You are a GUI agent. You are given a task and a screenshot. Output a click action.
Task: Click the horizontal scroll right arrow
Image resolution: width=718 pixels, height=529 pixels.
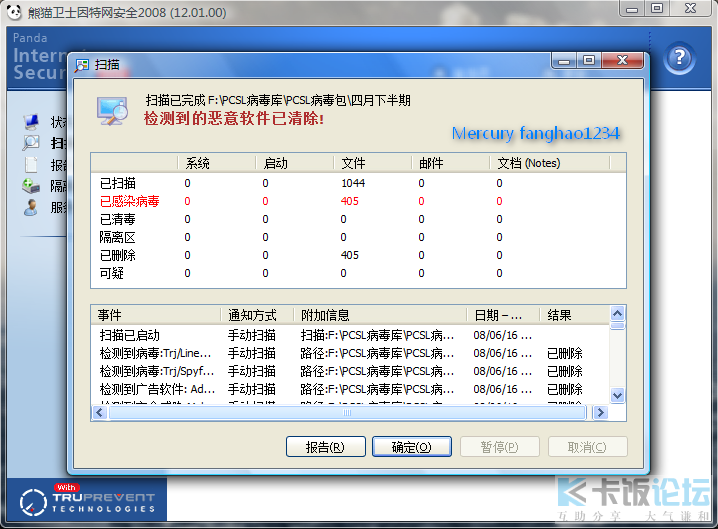pyautogui.click(x=600, y=413)
